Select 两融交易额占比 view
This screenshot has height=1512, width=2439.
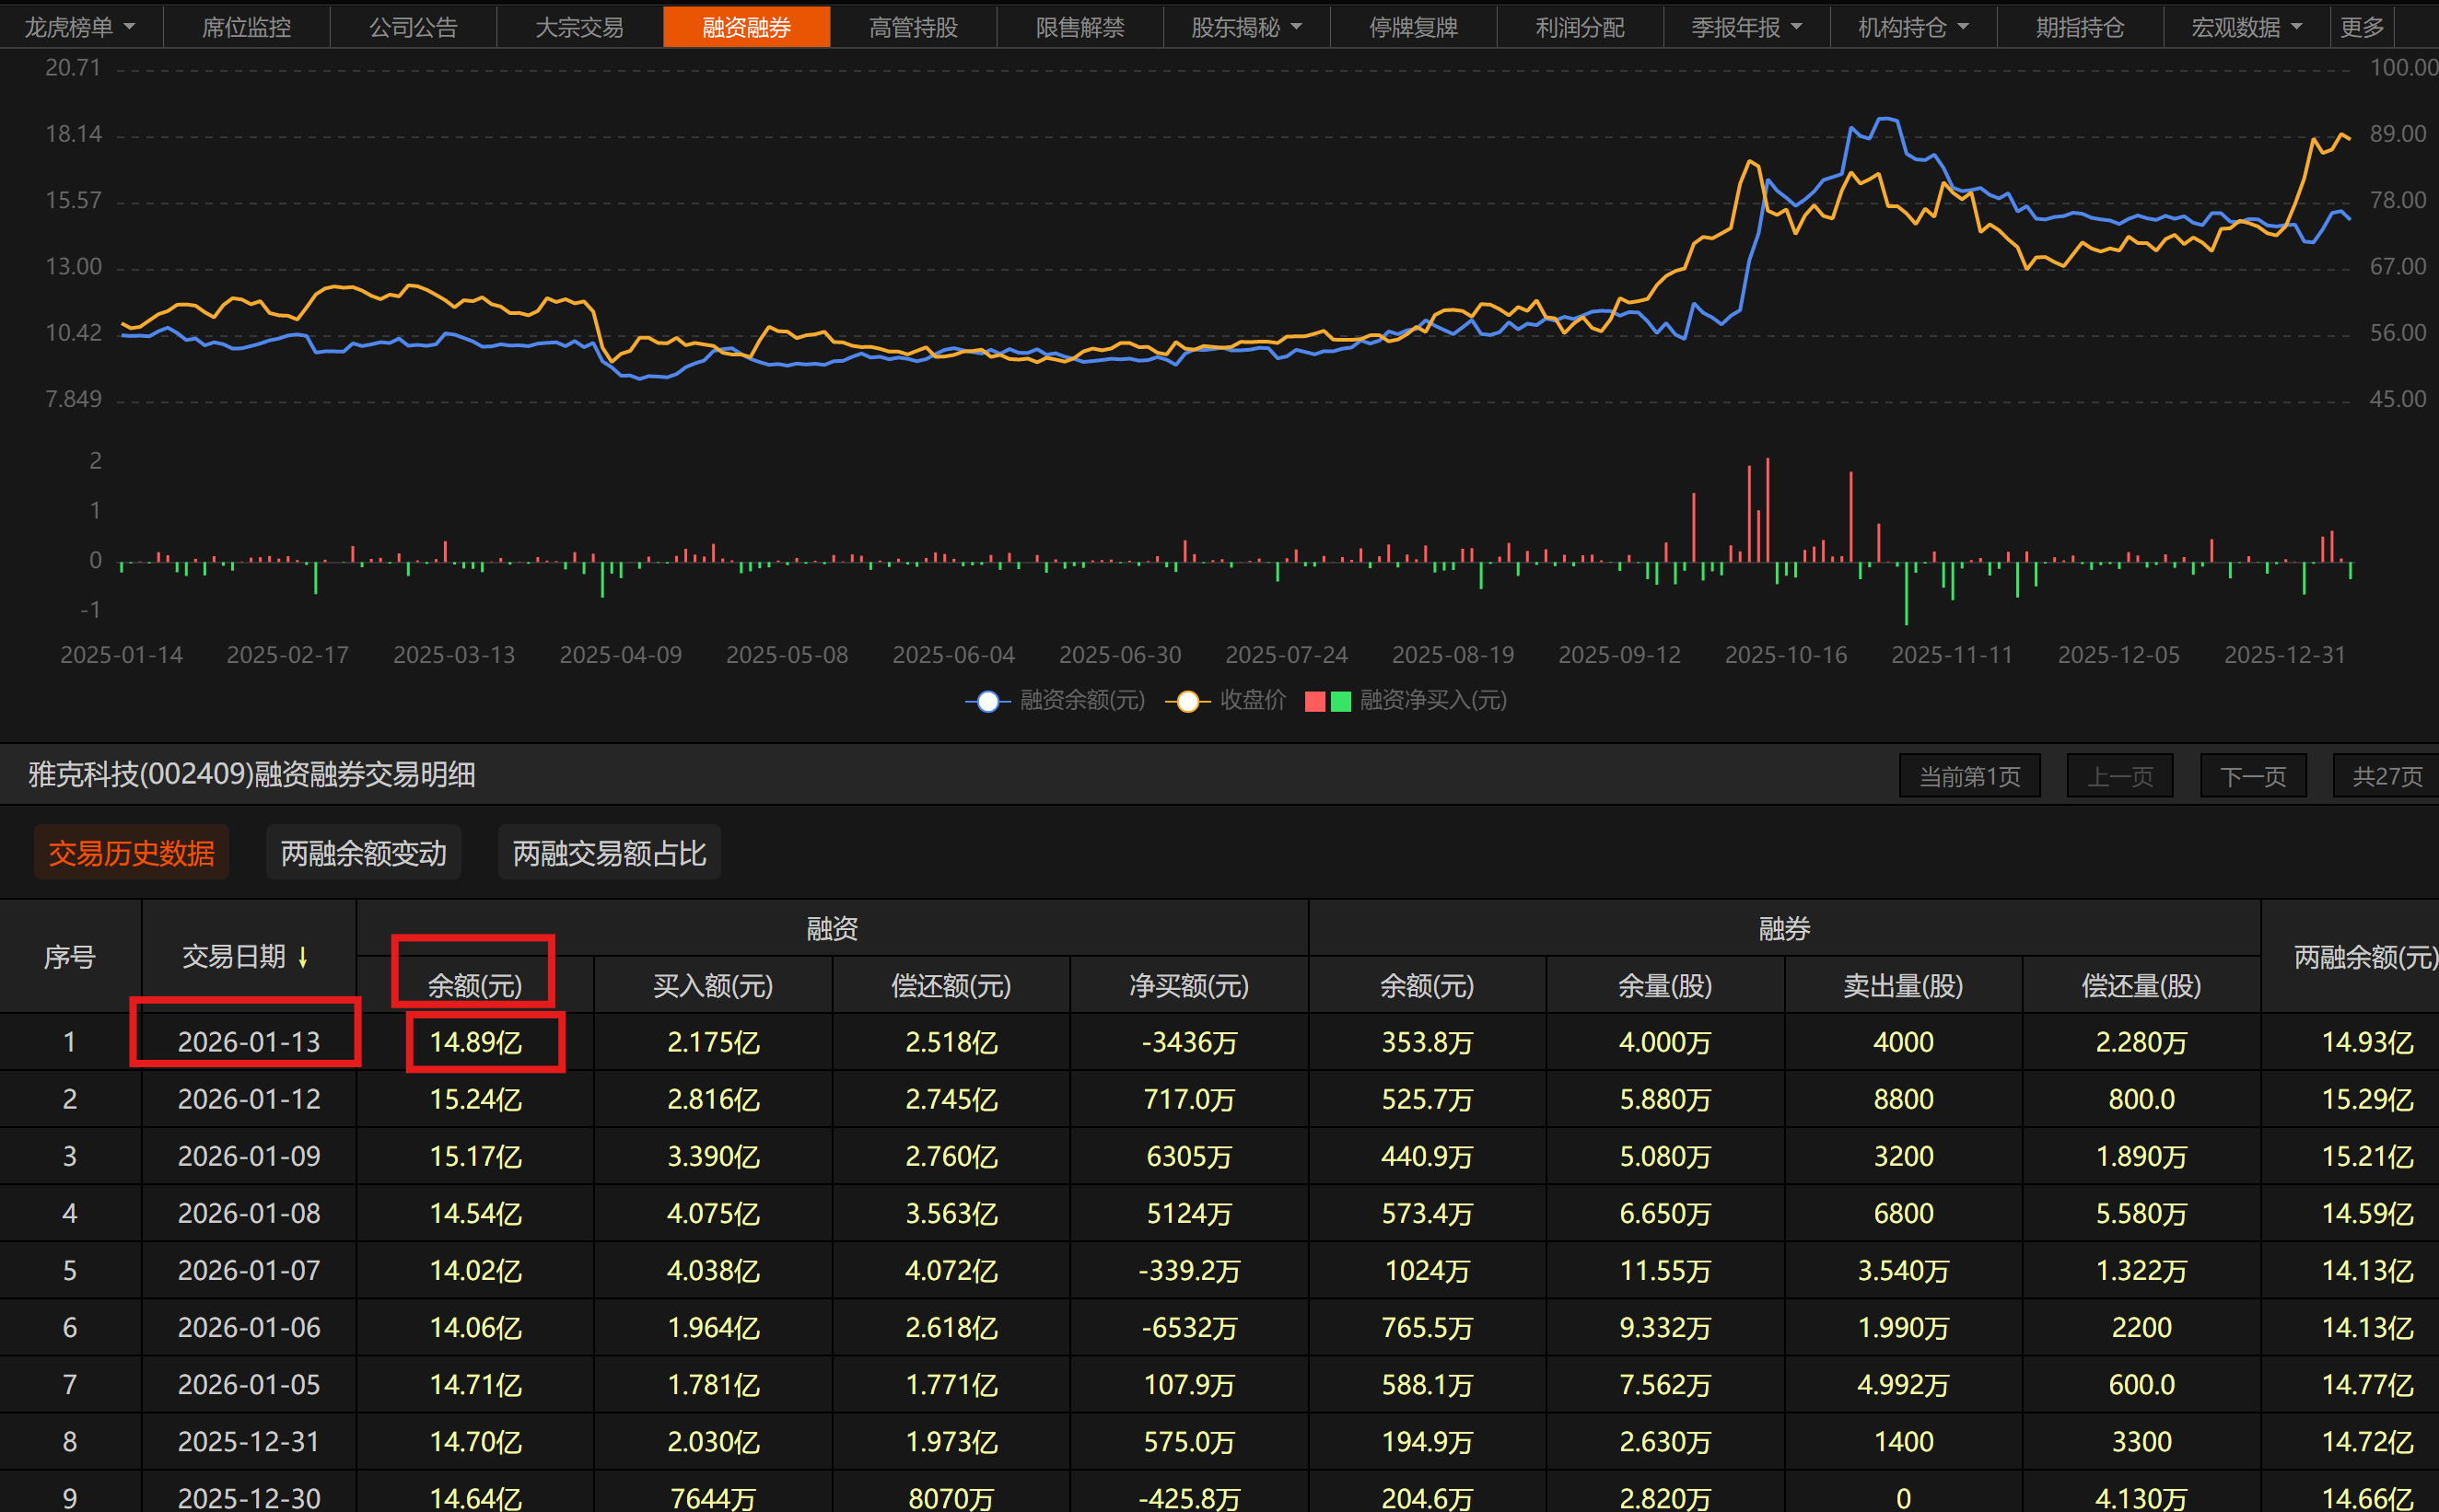609,853
